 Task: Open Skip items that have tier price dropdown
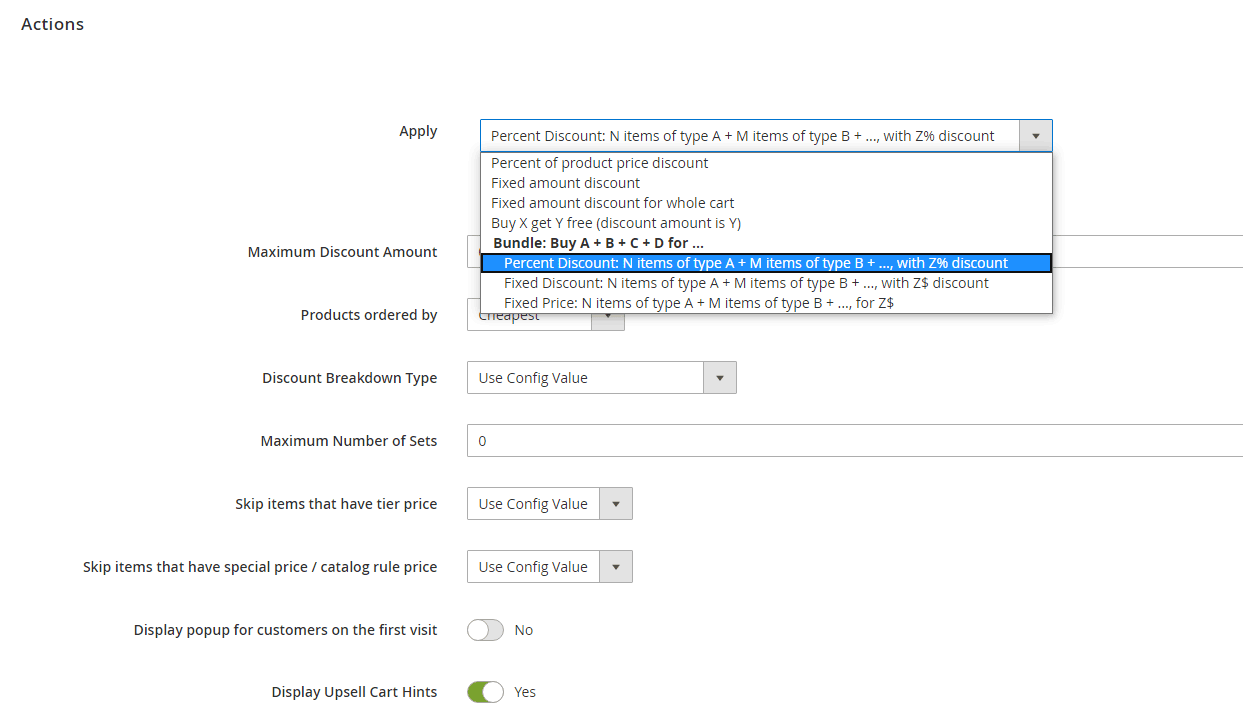550,504
